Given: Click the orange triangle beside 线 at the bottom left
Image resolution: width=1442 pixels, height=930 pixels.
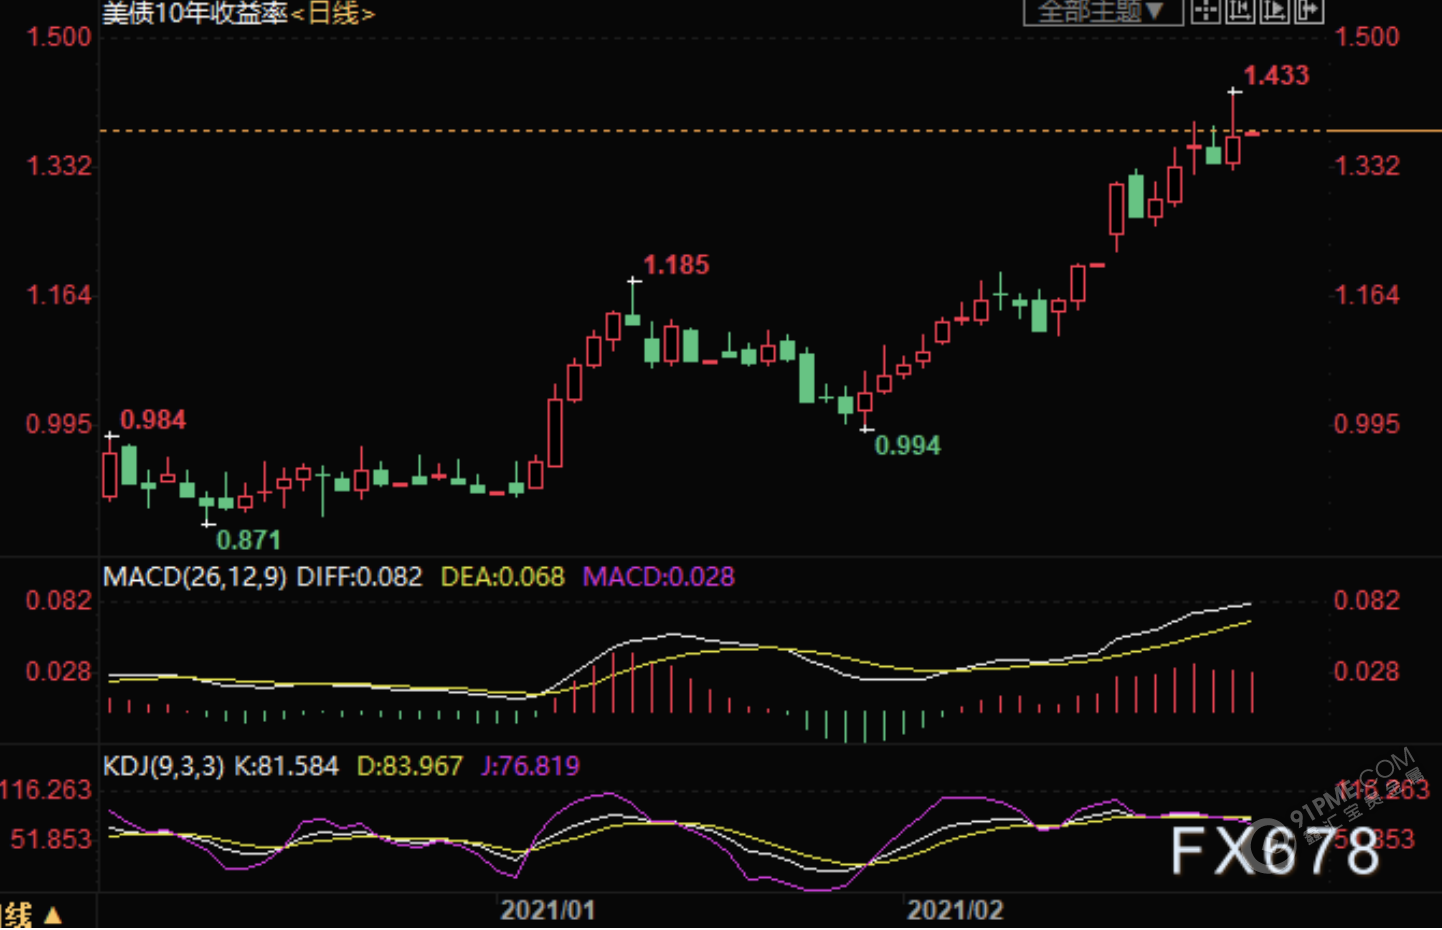Looking at the screenshot, I should point(54,915).
